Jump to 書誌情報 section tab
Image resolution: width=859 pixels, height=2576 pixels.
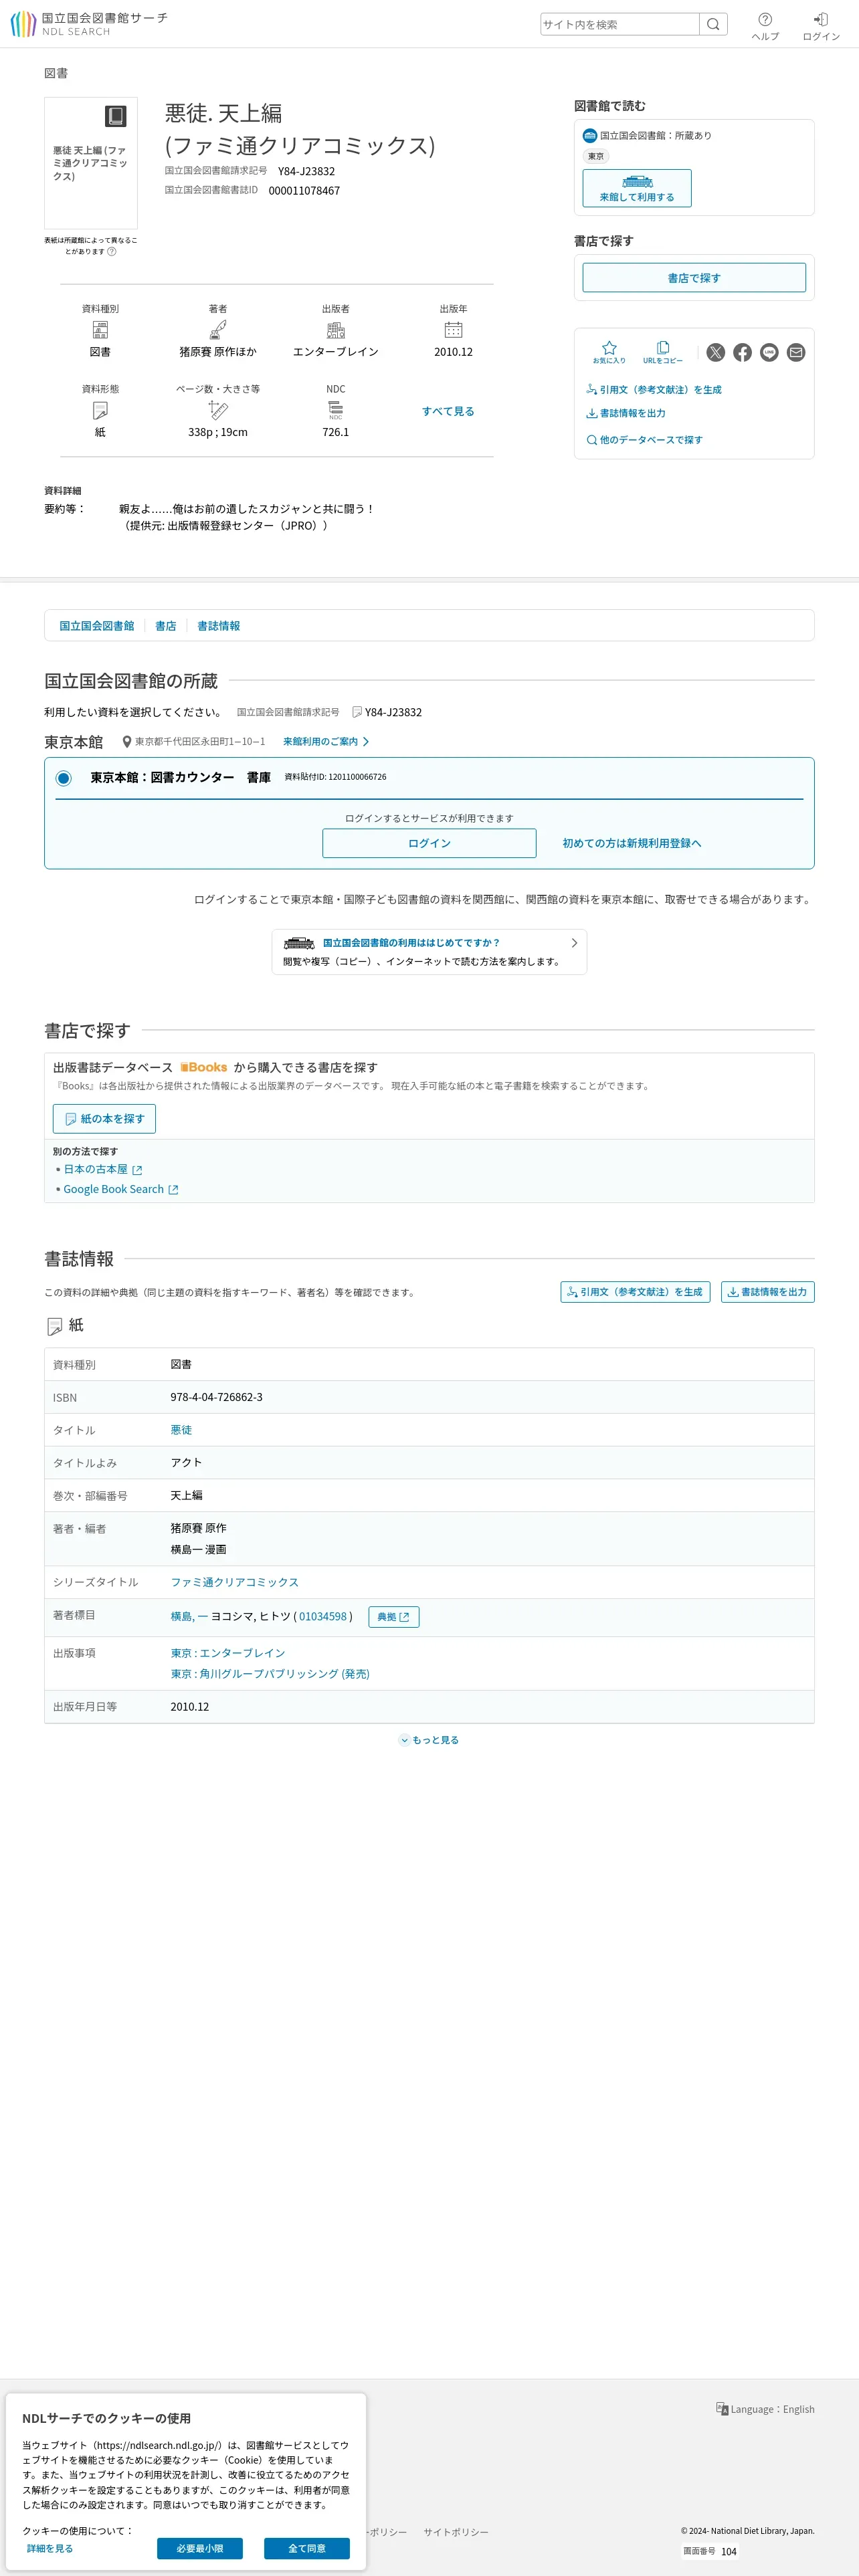point(219,626)
